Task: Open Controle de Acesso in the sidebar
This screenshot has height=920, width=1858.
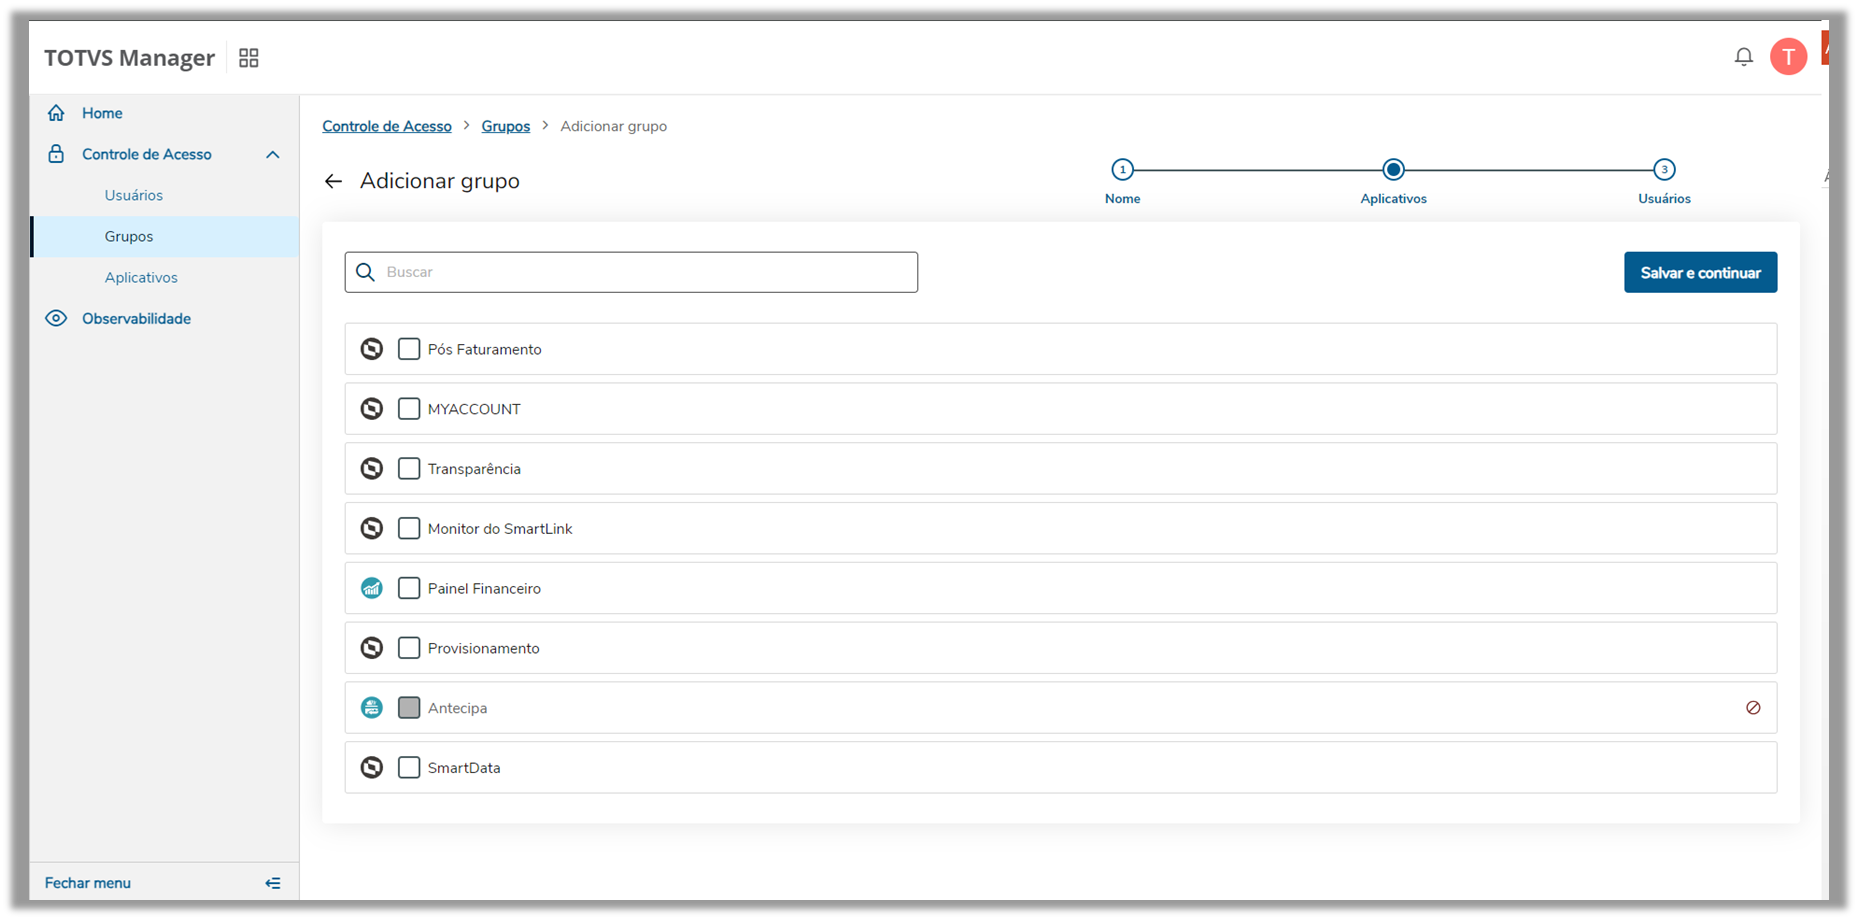Action: coord(147,154)
